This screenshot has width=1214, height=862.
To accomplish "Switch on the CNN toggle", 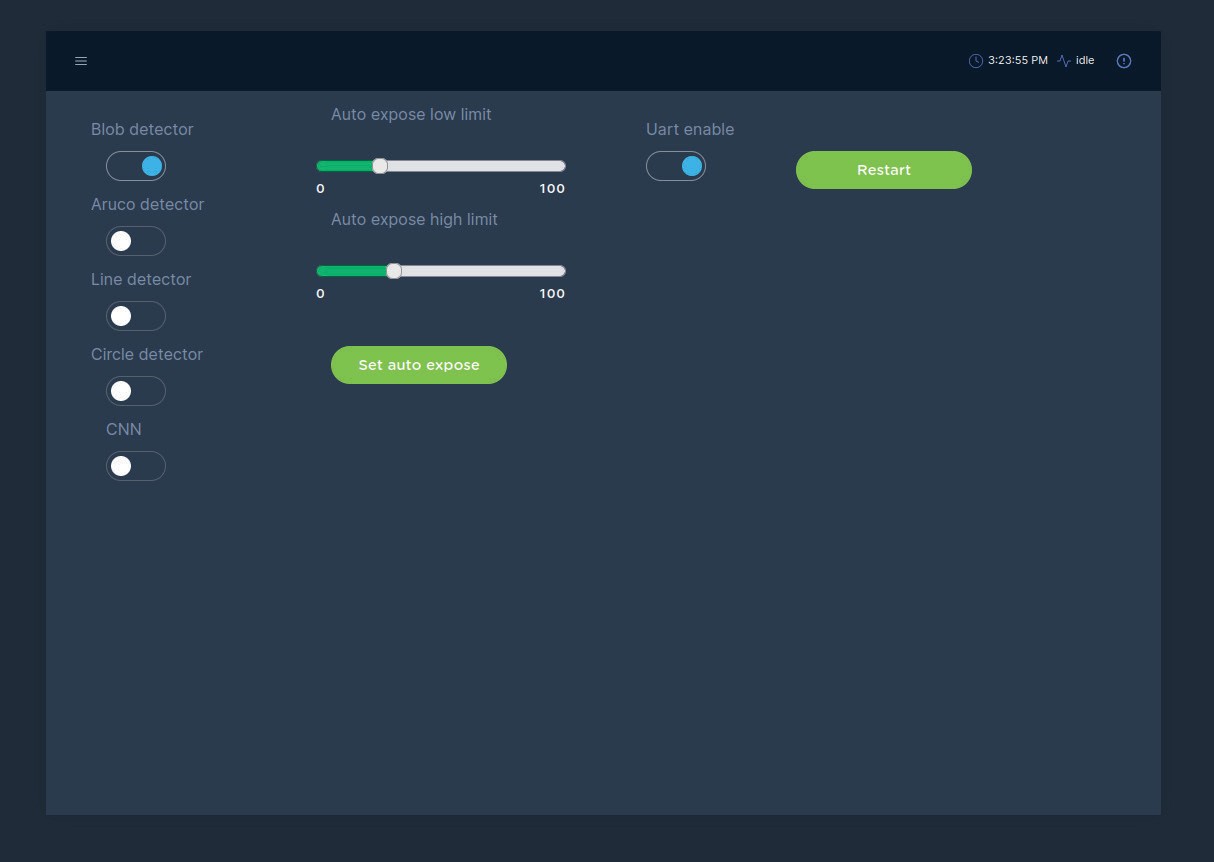I will pos(136,466).
